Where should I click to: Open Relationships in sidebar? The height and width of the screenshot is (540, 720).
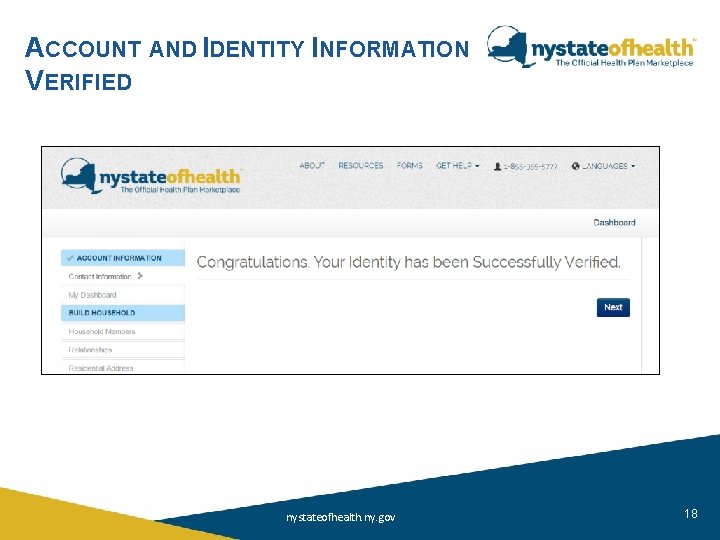coord(90,350)
